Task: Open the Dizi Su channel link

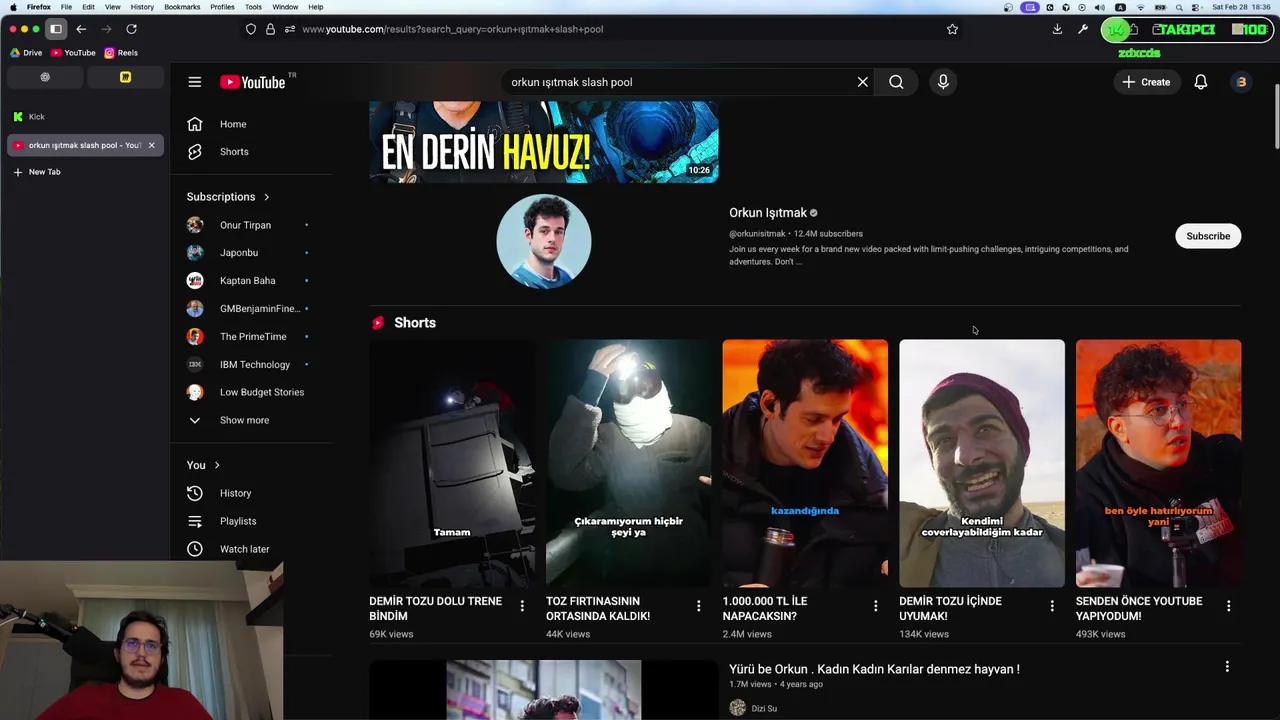Action: point(764,708)
